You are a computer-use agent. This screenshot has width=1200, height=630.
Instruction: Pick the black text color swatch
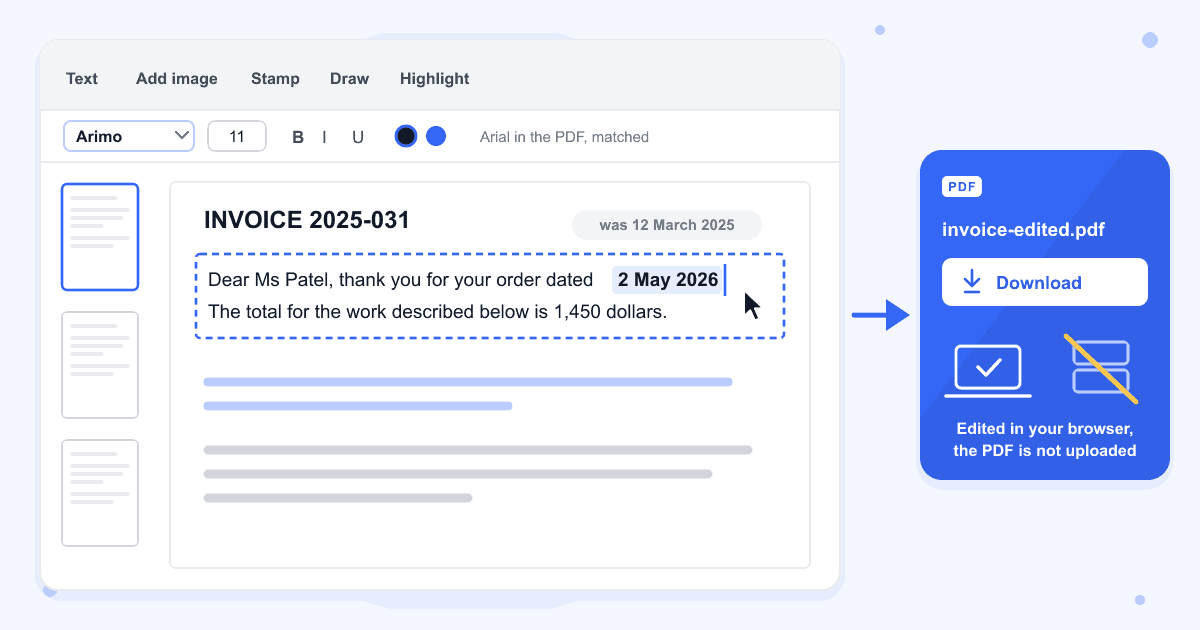click(x=406, y=136)
